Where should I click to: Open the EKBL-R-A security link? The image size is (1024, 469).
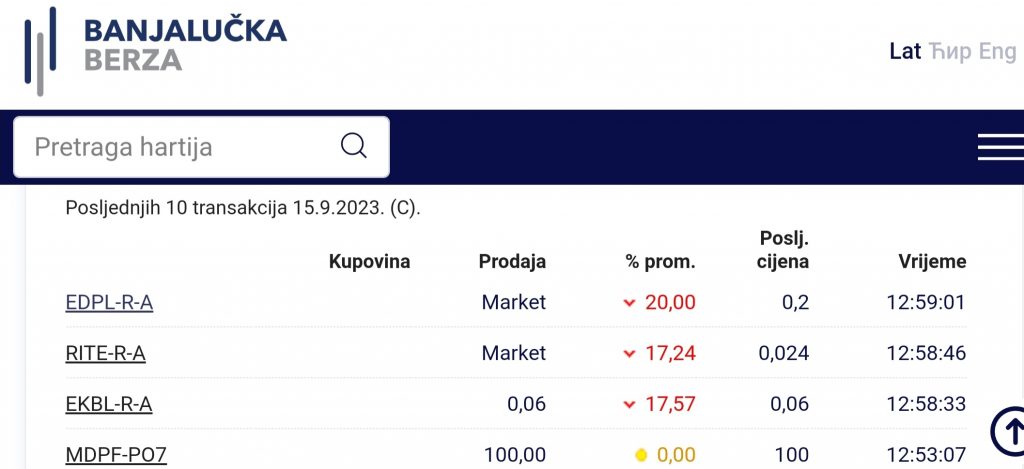109,404
